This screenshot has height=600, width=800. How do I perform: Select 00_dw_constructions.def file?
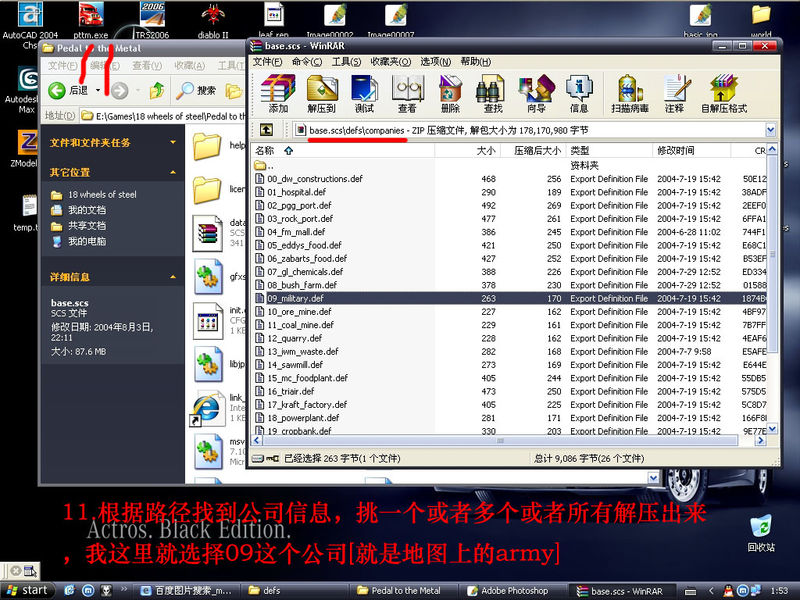314,179
